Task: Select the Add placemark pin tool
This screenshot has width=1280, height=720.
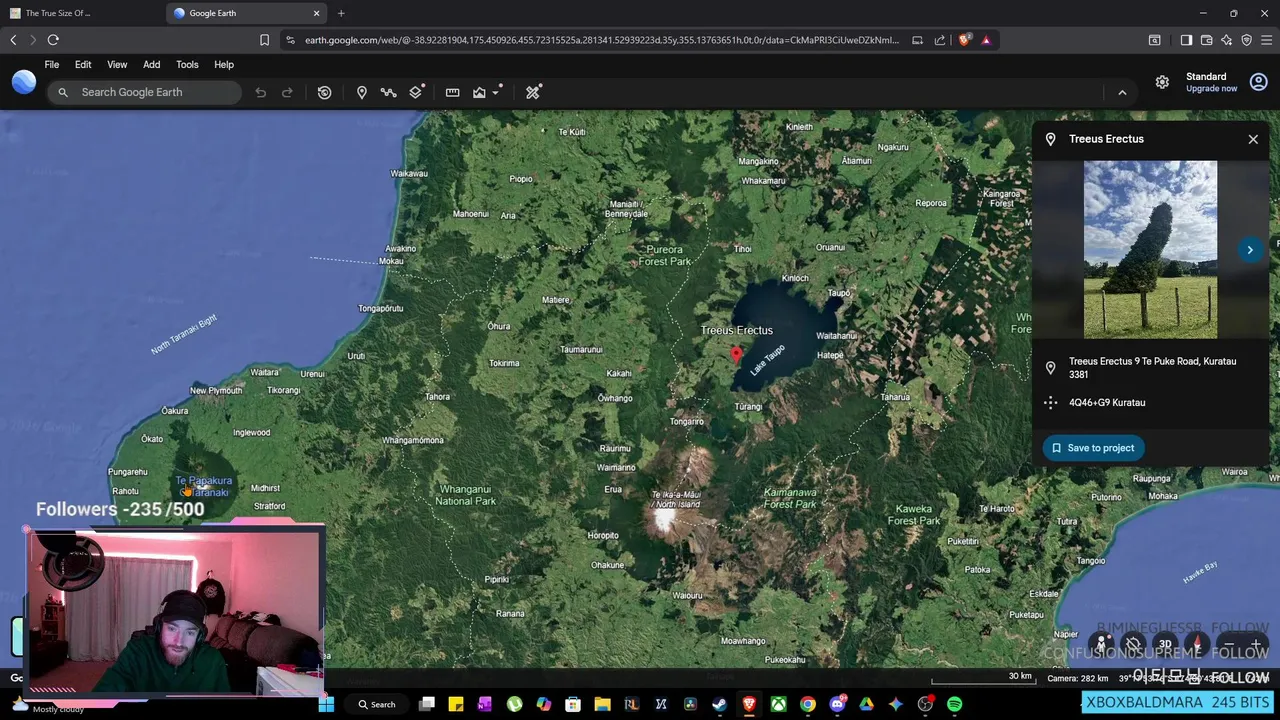Action: [362, 92]
